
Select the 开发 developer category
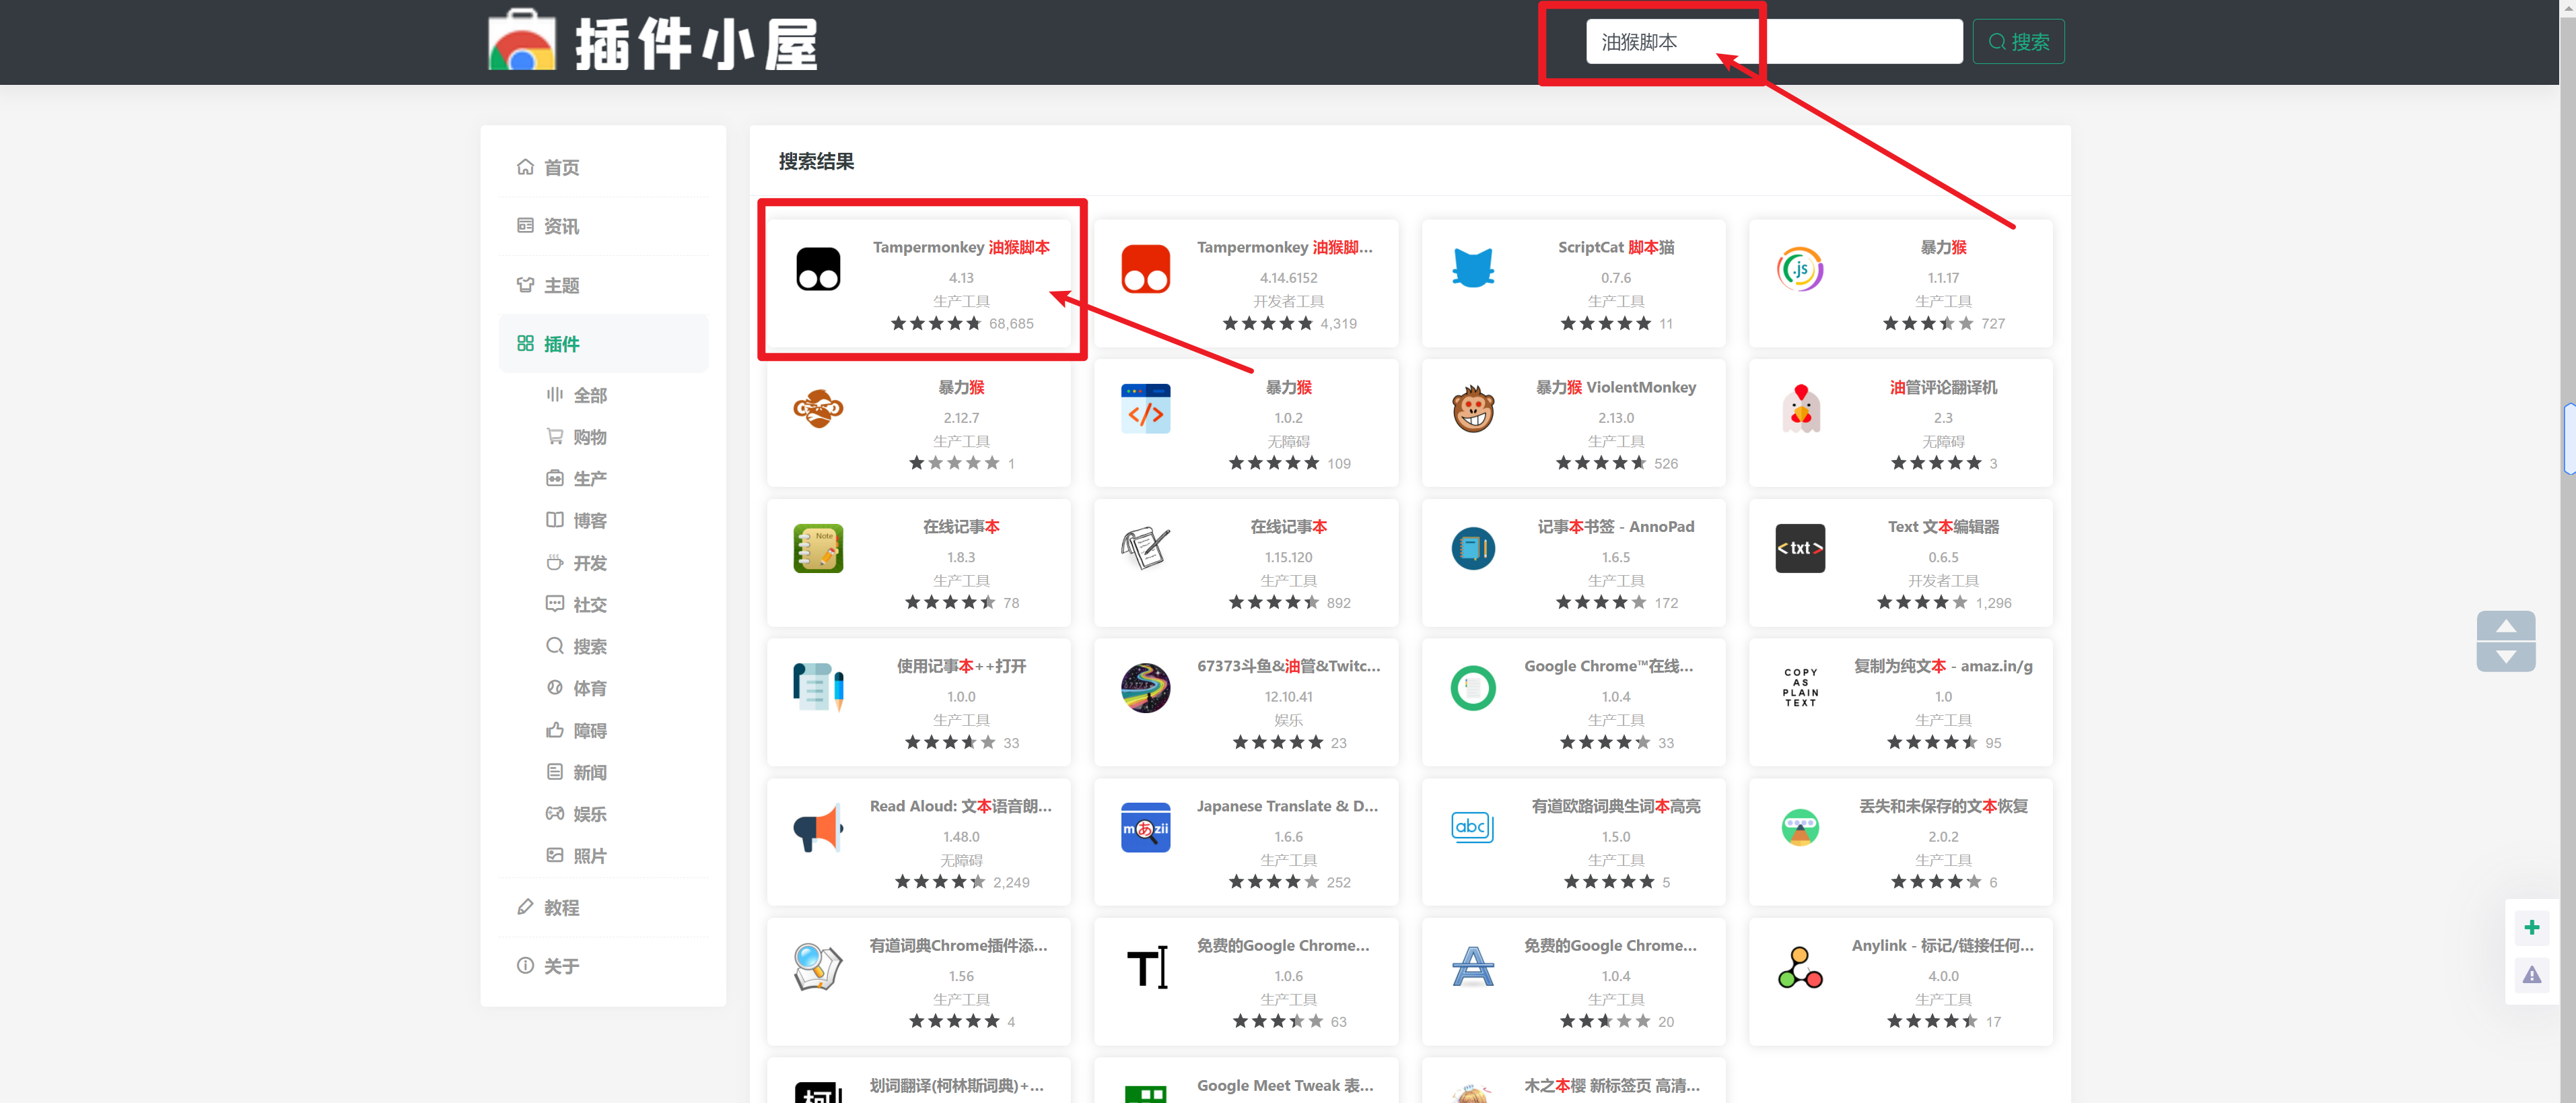point(589,563)
